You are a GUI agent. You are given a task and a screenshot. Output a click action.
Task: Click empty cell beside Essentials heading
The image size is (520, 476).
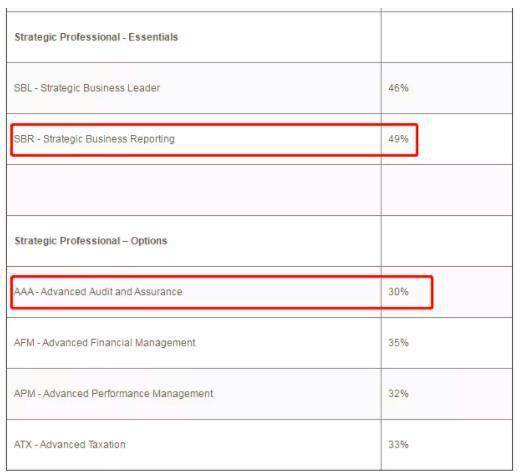[x=447, y=37]
